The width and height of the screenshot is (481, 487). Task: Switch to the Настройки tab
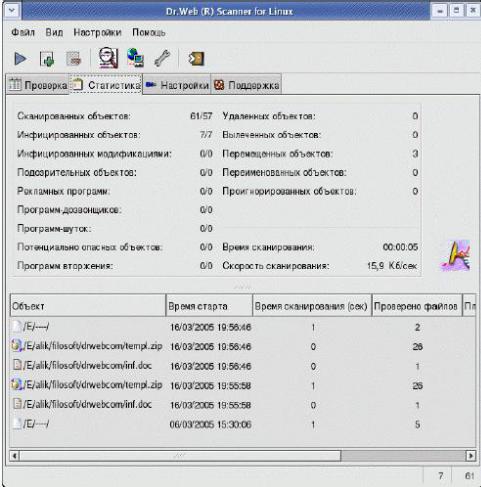(x=177, y=85)
